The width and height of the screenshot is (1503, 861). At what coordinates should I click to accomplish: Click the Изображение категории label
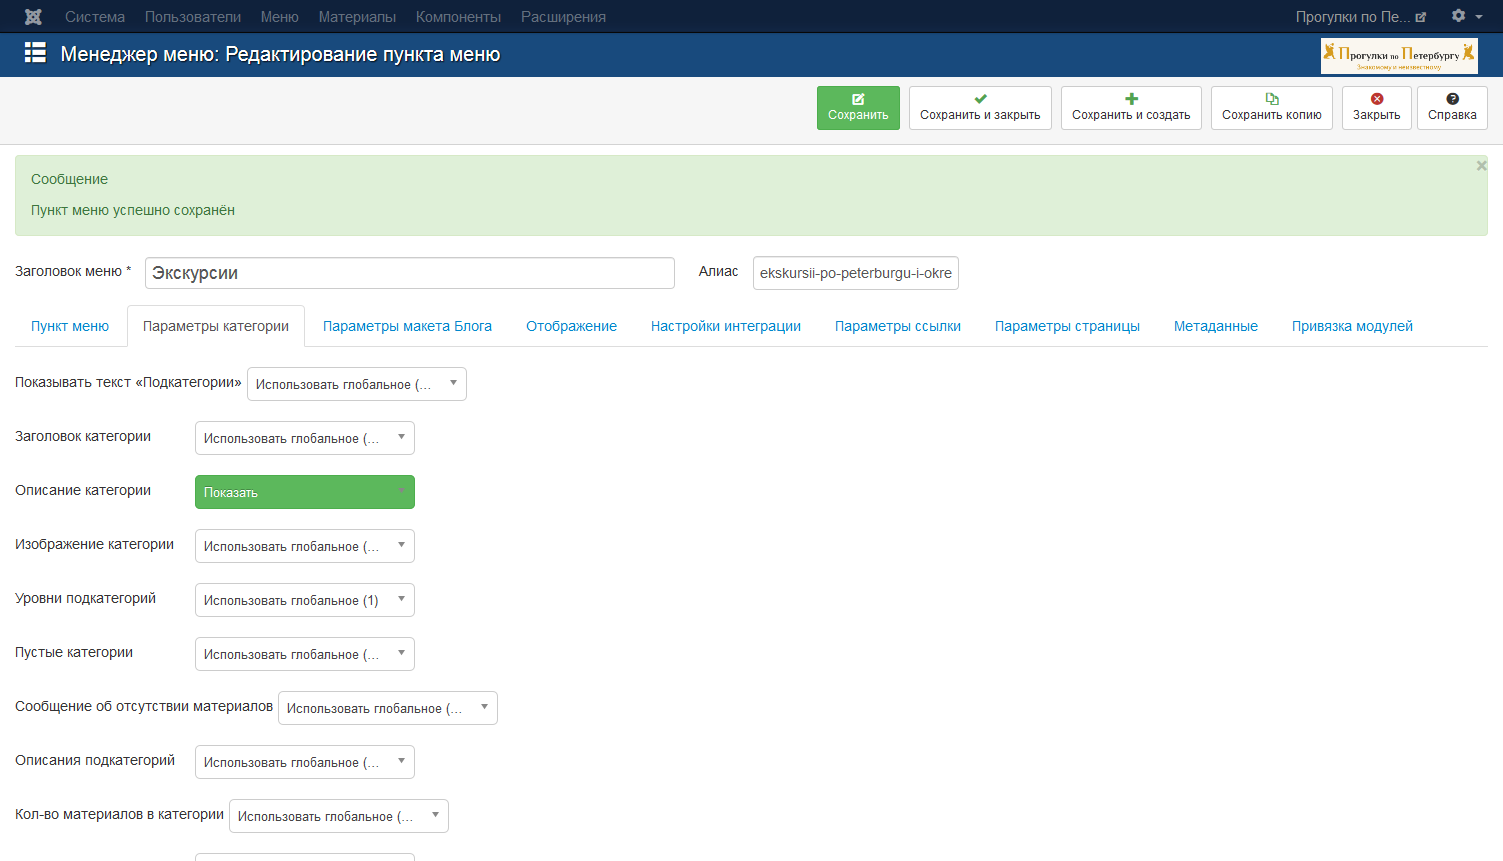pos(95,544)
